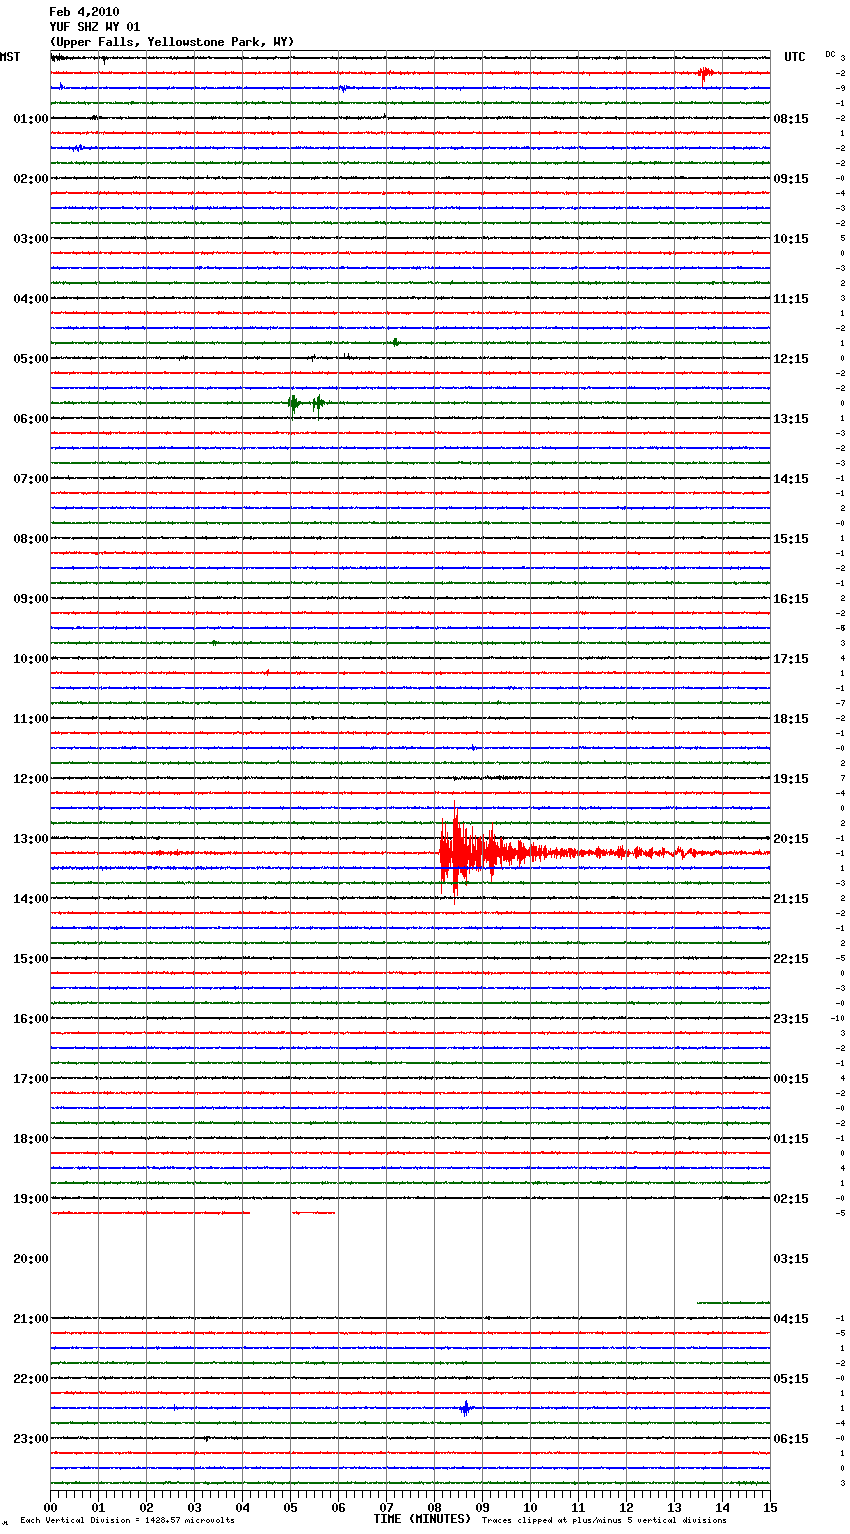Screen dimensions: 850x1534
Task: Click the '04:15' UTC time label
Action: click(791, 1319)
